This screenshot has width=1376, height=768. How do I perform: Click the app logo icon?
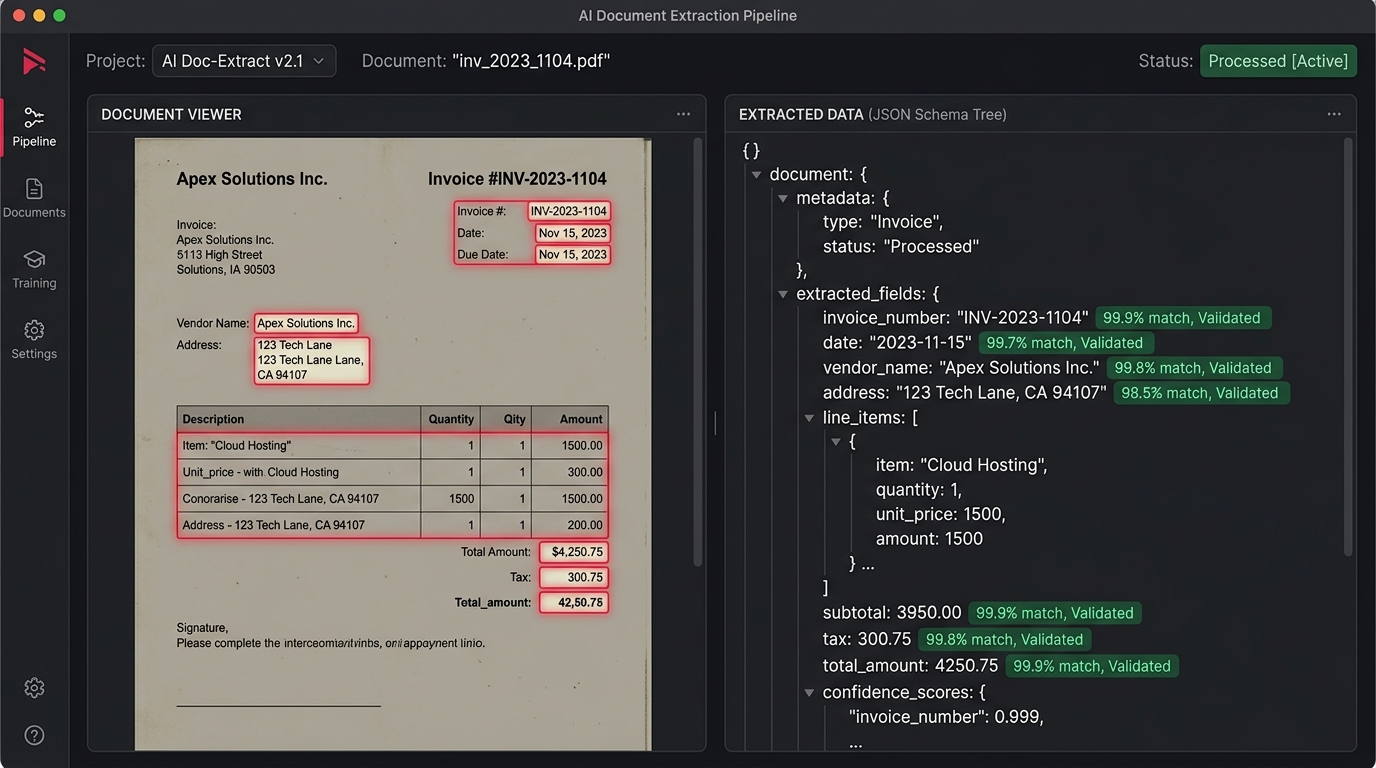(34, 61)
